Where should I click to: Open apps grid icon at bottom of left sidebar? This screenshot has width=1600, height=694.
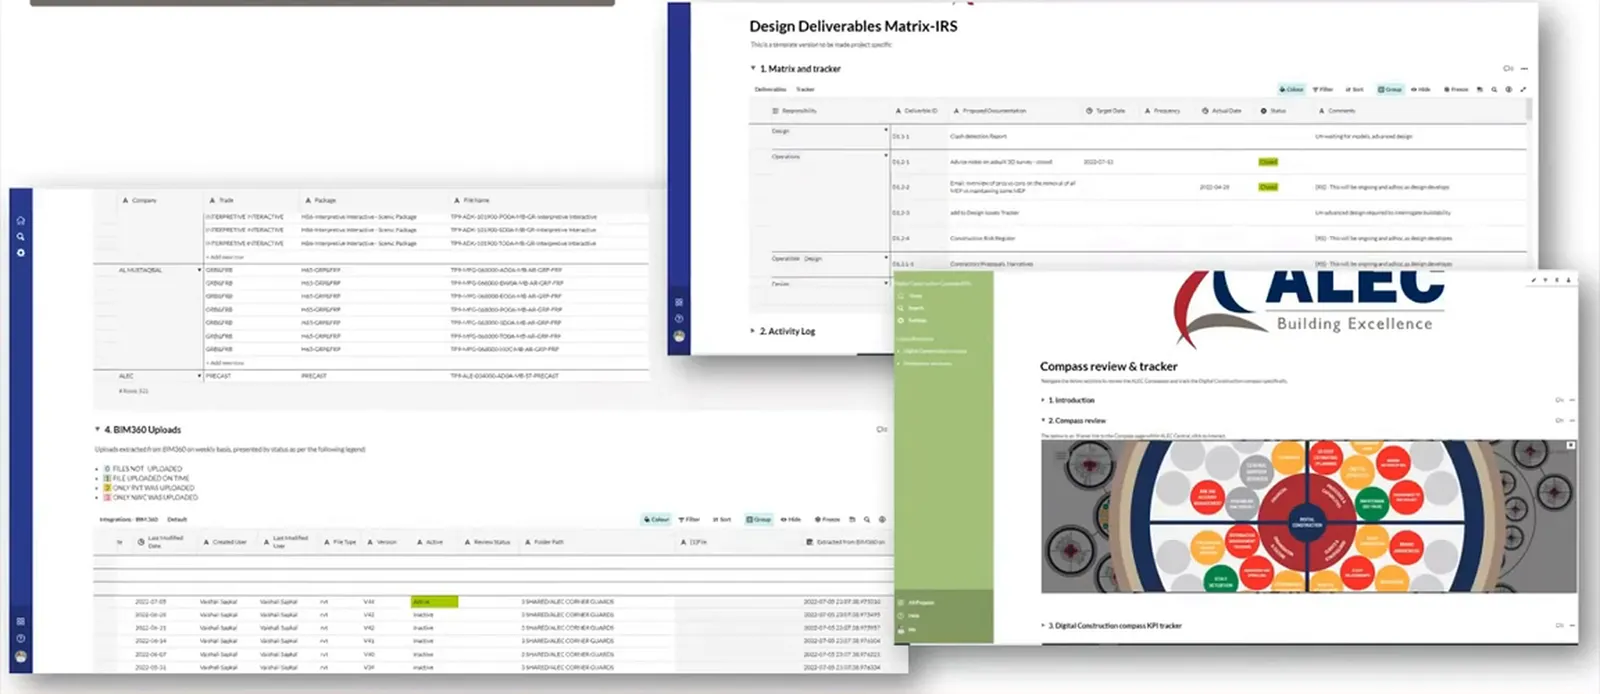pyautogui.click(x=20, y=621)
